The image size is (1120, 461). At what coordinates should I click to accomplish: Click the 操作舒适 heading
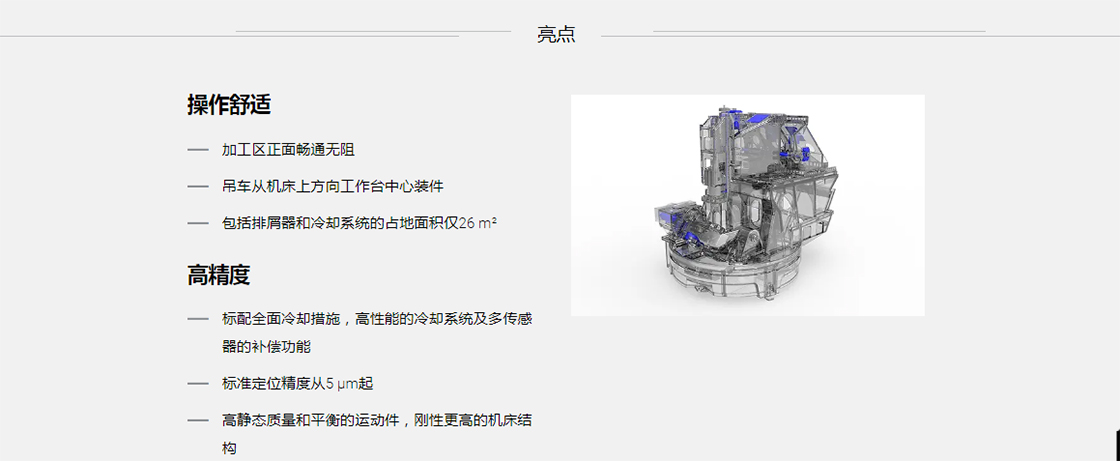(229, 105)
